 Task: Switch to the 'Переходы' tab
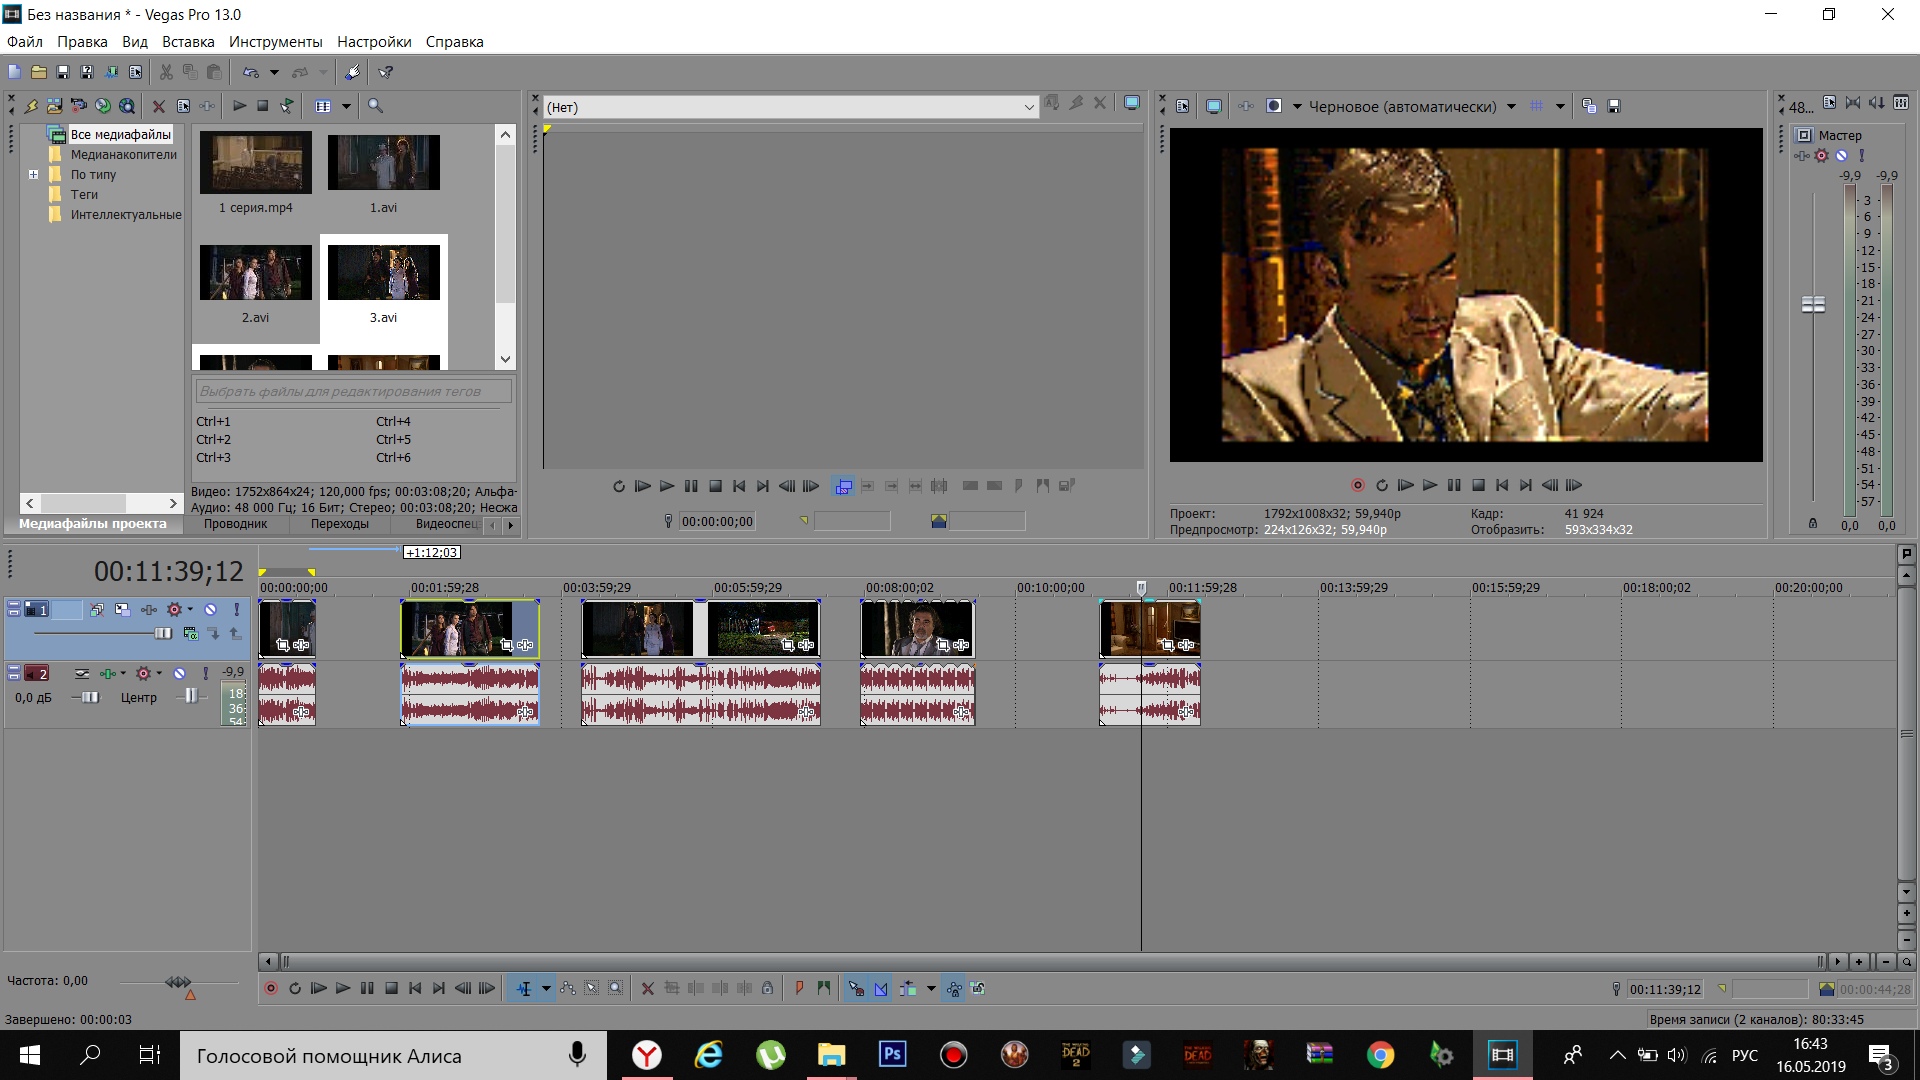(x=340, y=524)
